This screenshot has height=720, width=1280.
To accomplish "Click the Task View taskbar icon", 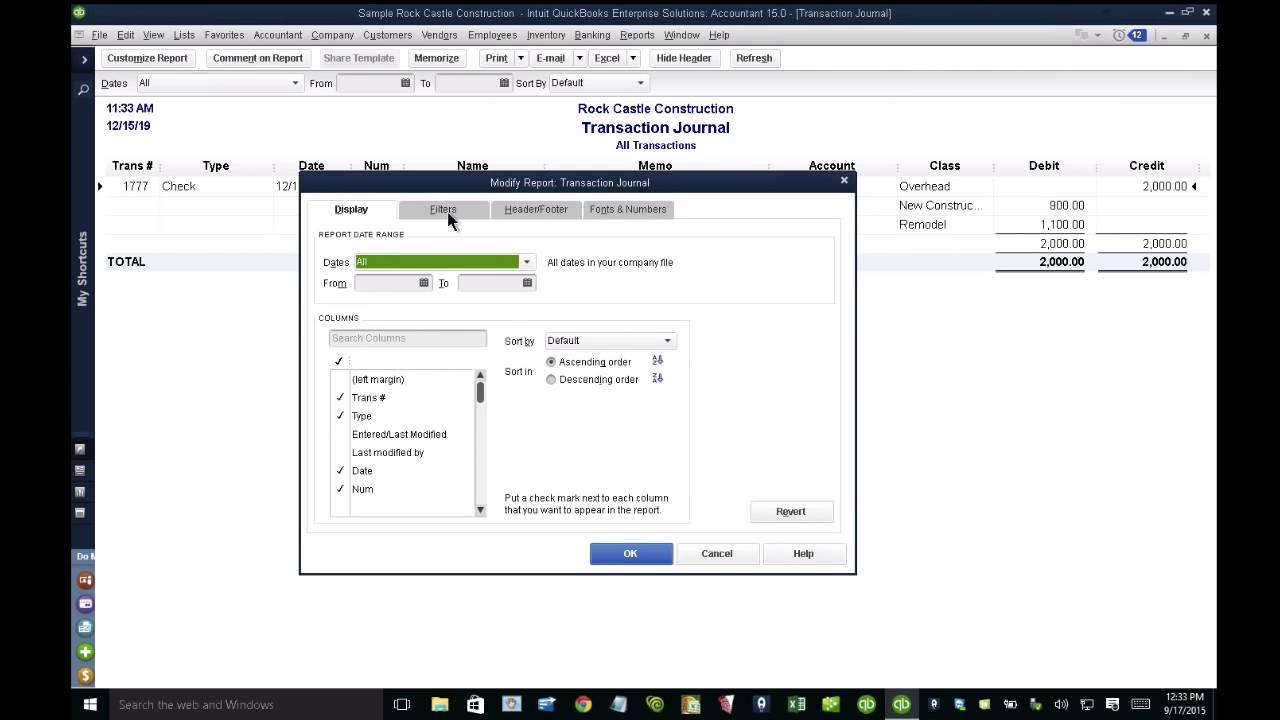I will [x=402, y=705].
